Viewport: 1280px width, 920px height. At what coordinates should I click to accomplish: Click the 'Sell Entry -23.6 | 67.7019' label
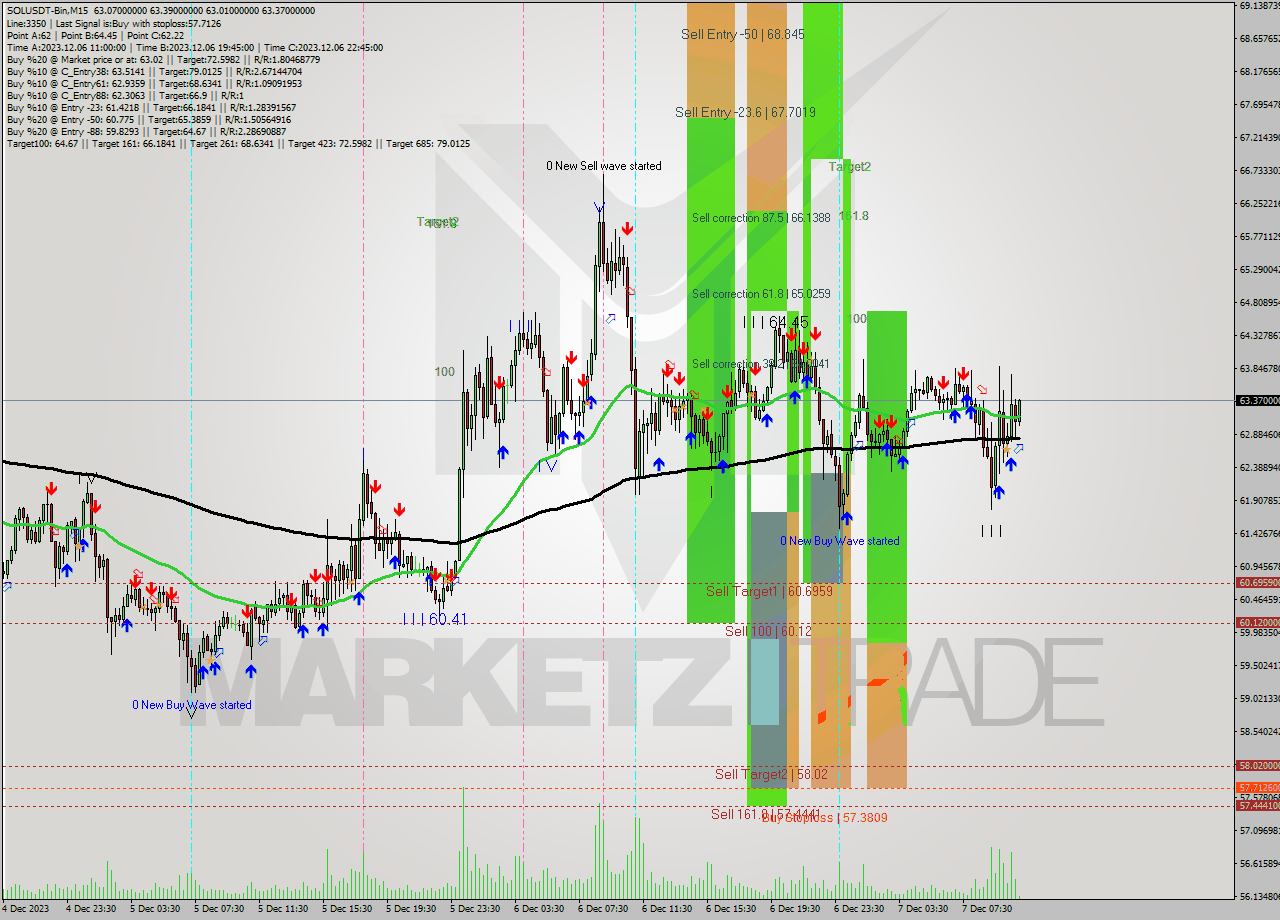click(745, 112)
